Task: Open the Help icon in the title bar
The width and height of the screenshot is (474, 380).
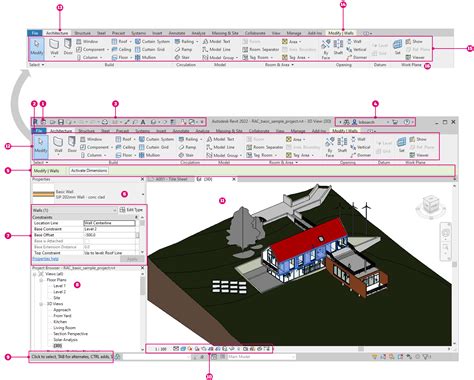Action: 407,122
